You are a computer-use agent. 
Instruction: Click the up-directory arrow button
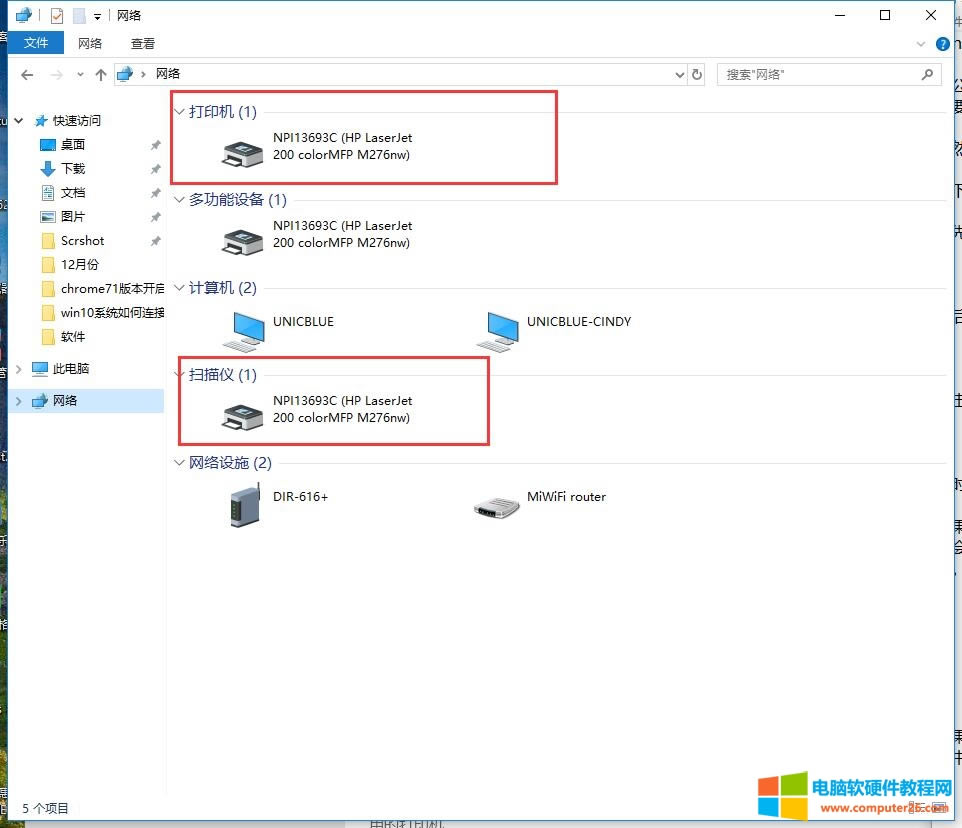100,75
